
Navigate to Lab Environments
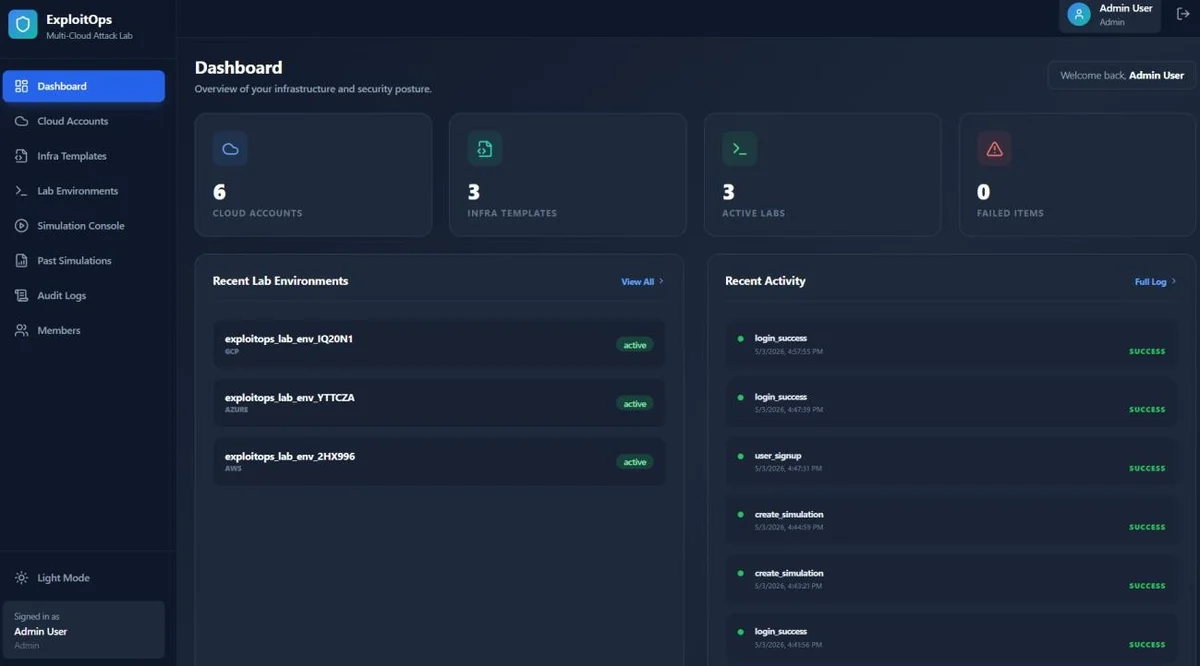tap(84, 191)
